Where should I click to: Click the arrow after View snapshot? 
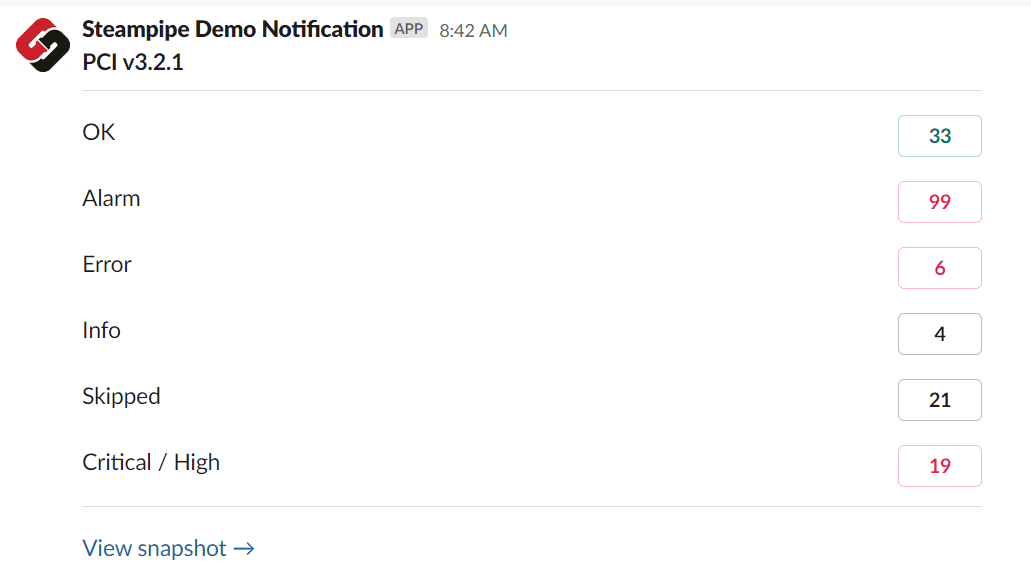(244, 548)
